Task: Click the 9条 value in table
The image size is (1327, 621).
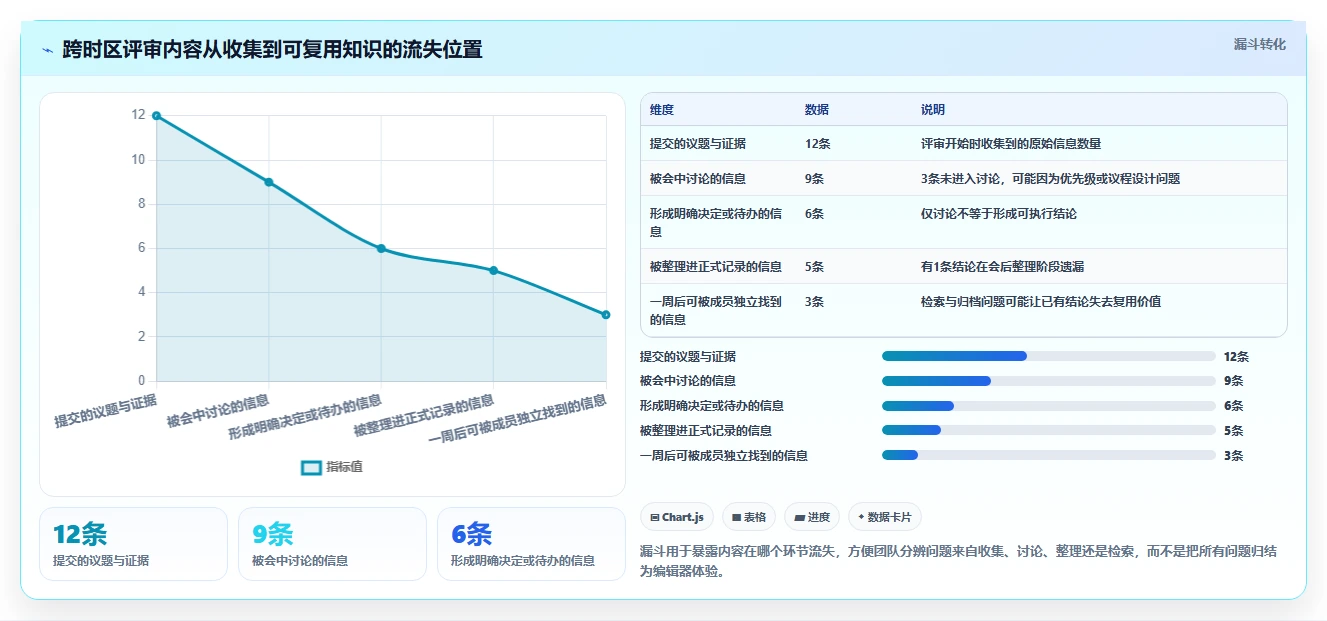Action: [815, 179]
